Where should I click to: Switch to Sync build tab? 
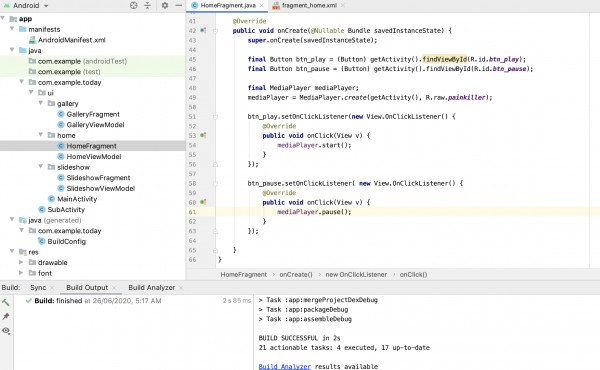pos(38,287)
